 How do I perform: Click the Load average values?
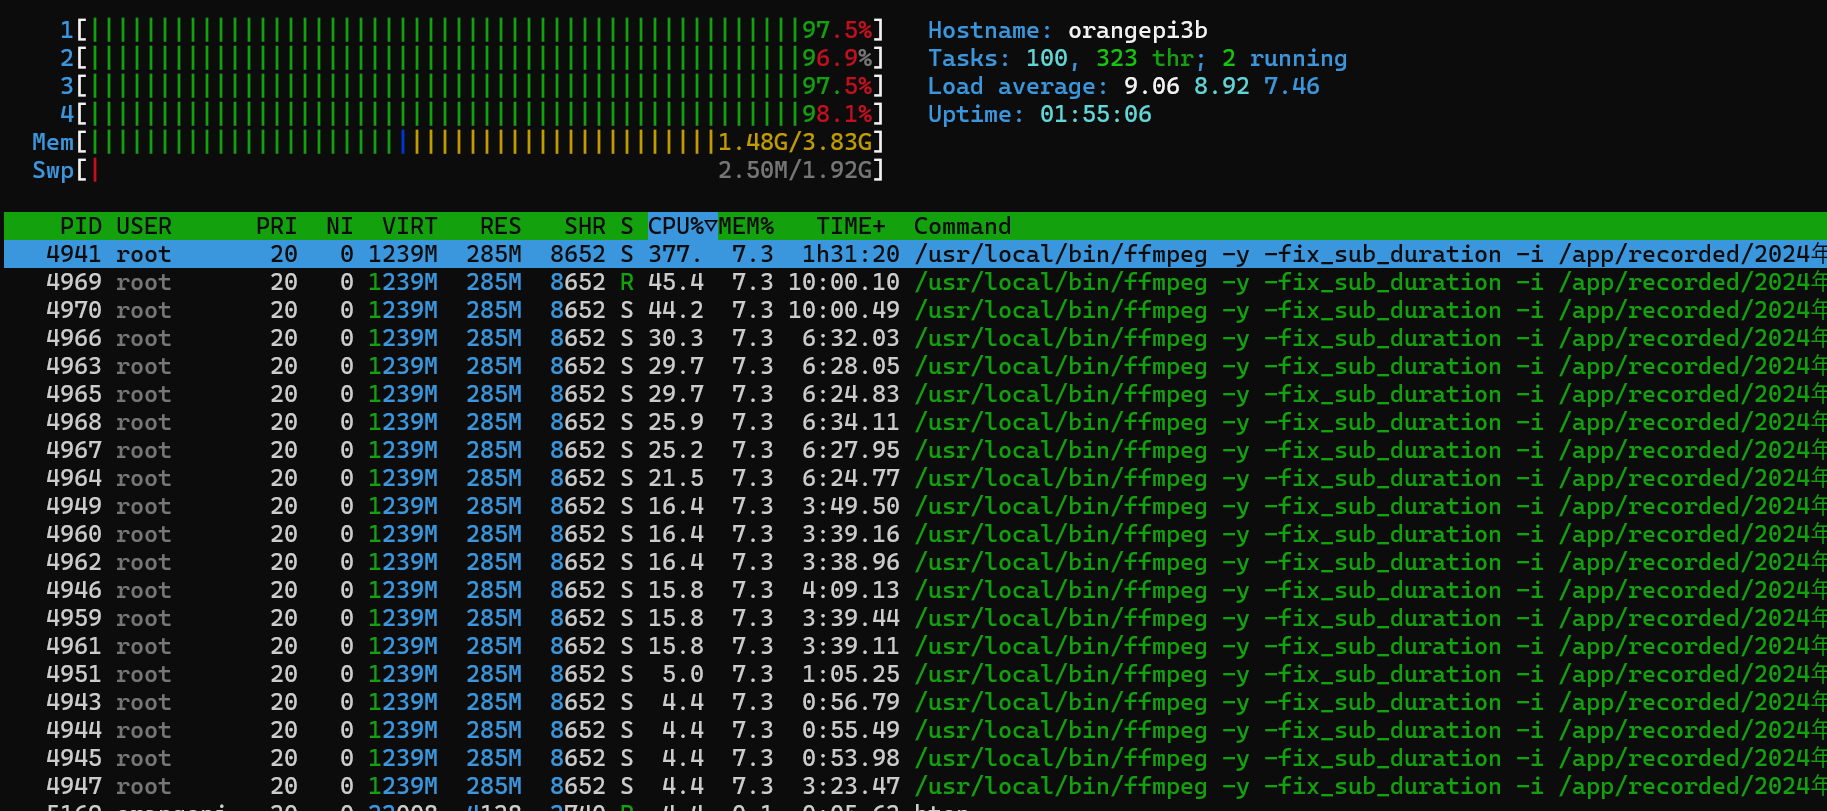click(1222, 86)
